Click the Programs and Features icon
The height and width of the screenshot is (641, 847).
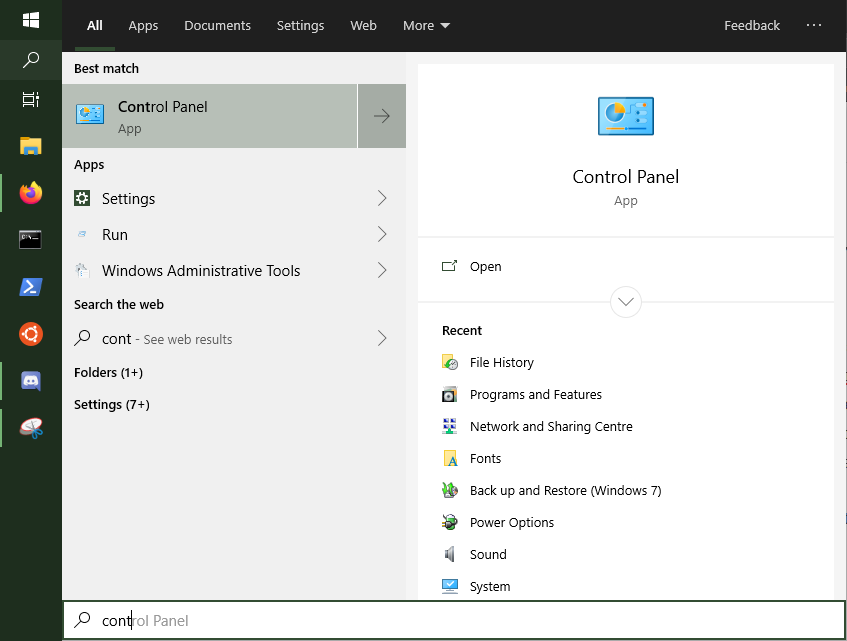coord(450,394)
